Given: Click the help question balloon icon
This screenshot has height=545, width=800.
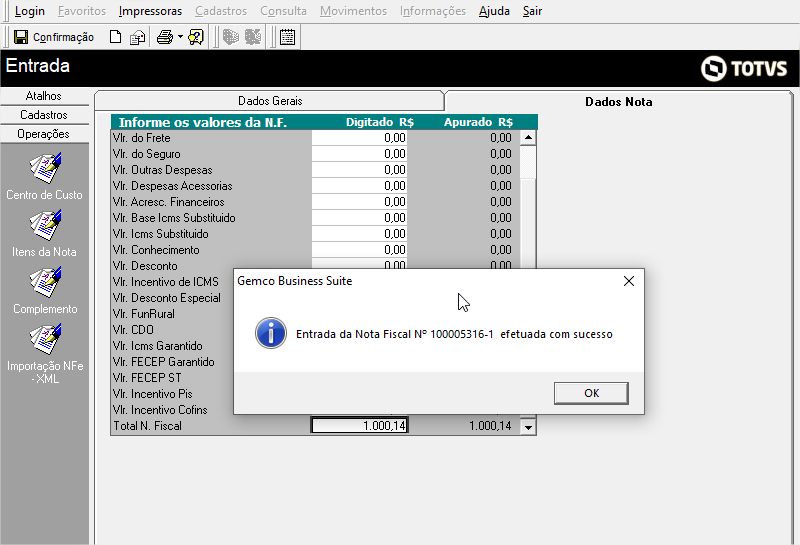Looking at the screenshot, I should coord(195,37).
